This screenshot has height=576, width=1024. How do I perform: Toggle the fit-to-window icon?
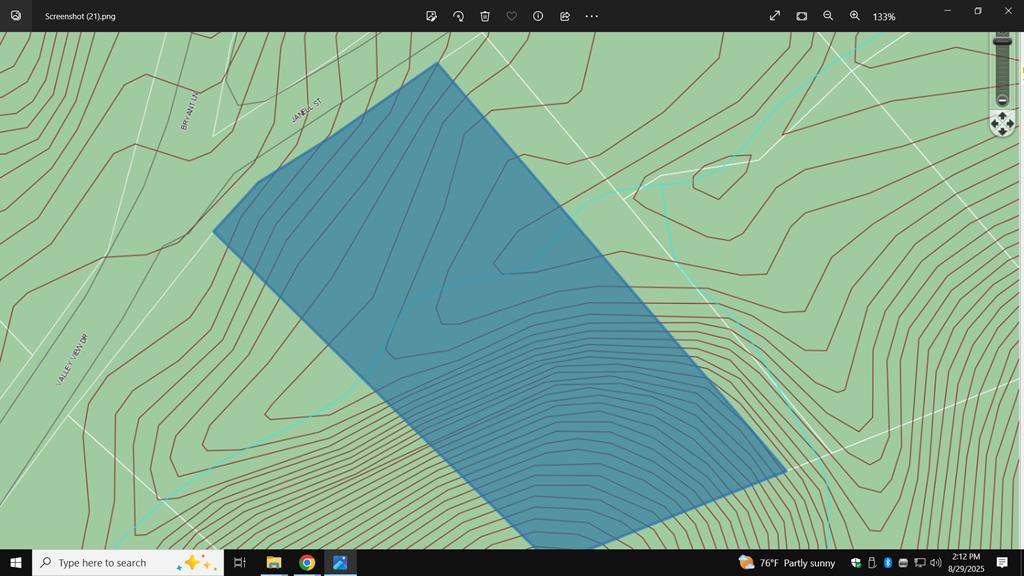[x=802, y=16]
